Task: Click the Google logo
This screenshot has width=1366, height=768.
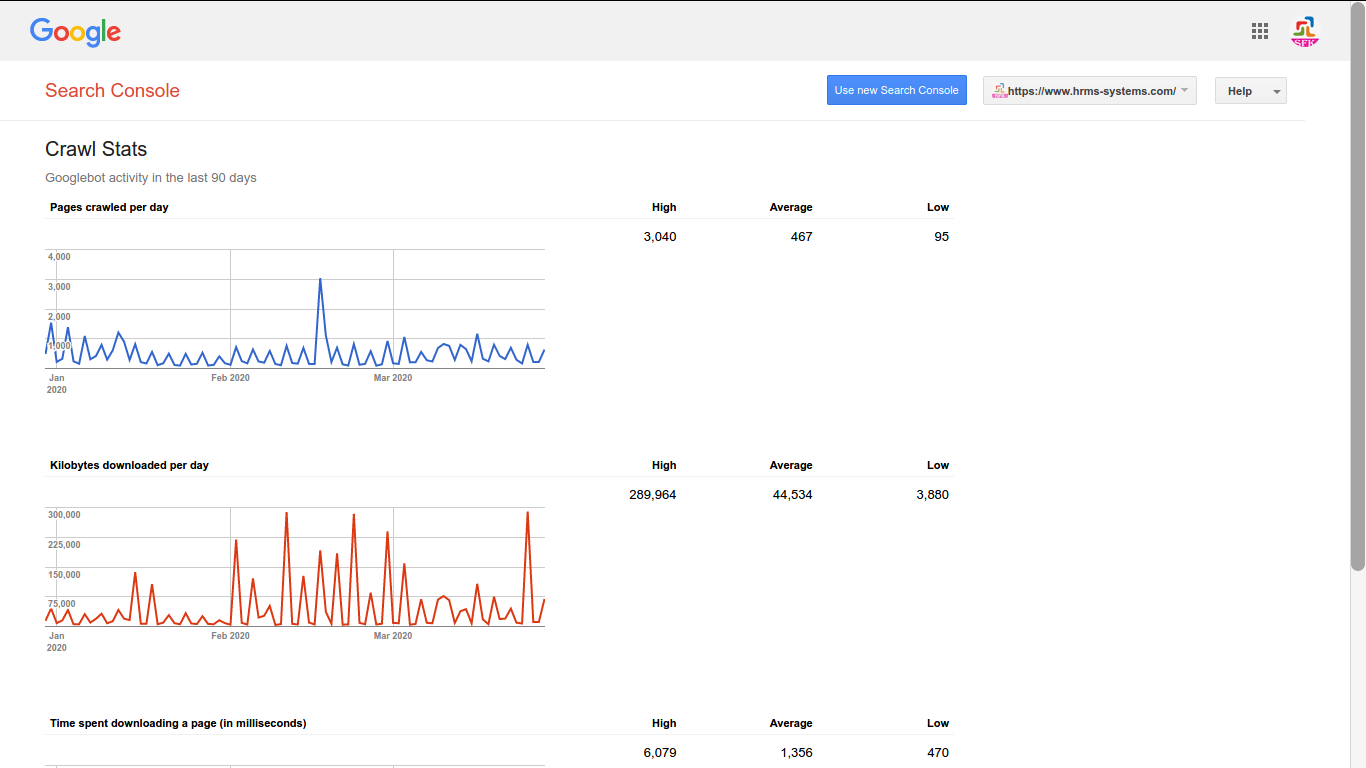Action: click(x=75, y=32)
